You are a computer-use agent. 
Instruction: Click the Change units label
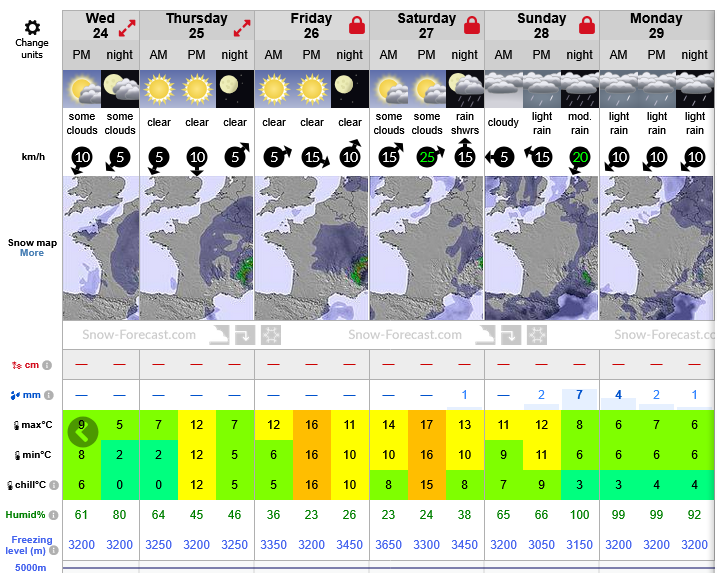(x=32, y=48)
